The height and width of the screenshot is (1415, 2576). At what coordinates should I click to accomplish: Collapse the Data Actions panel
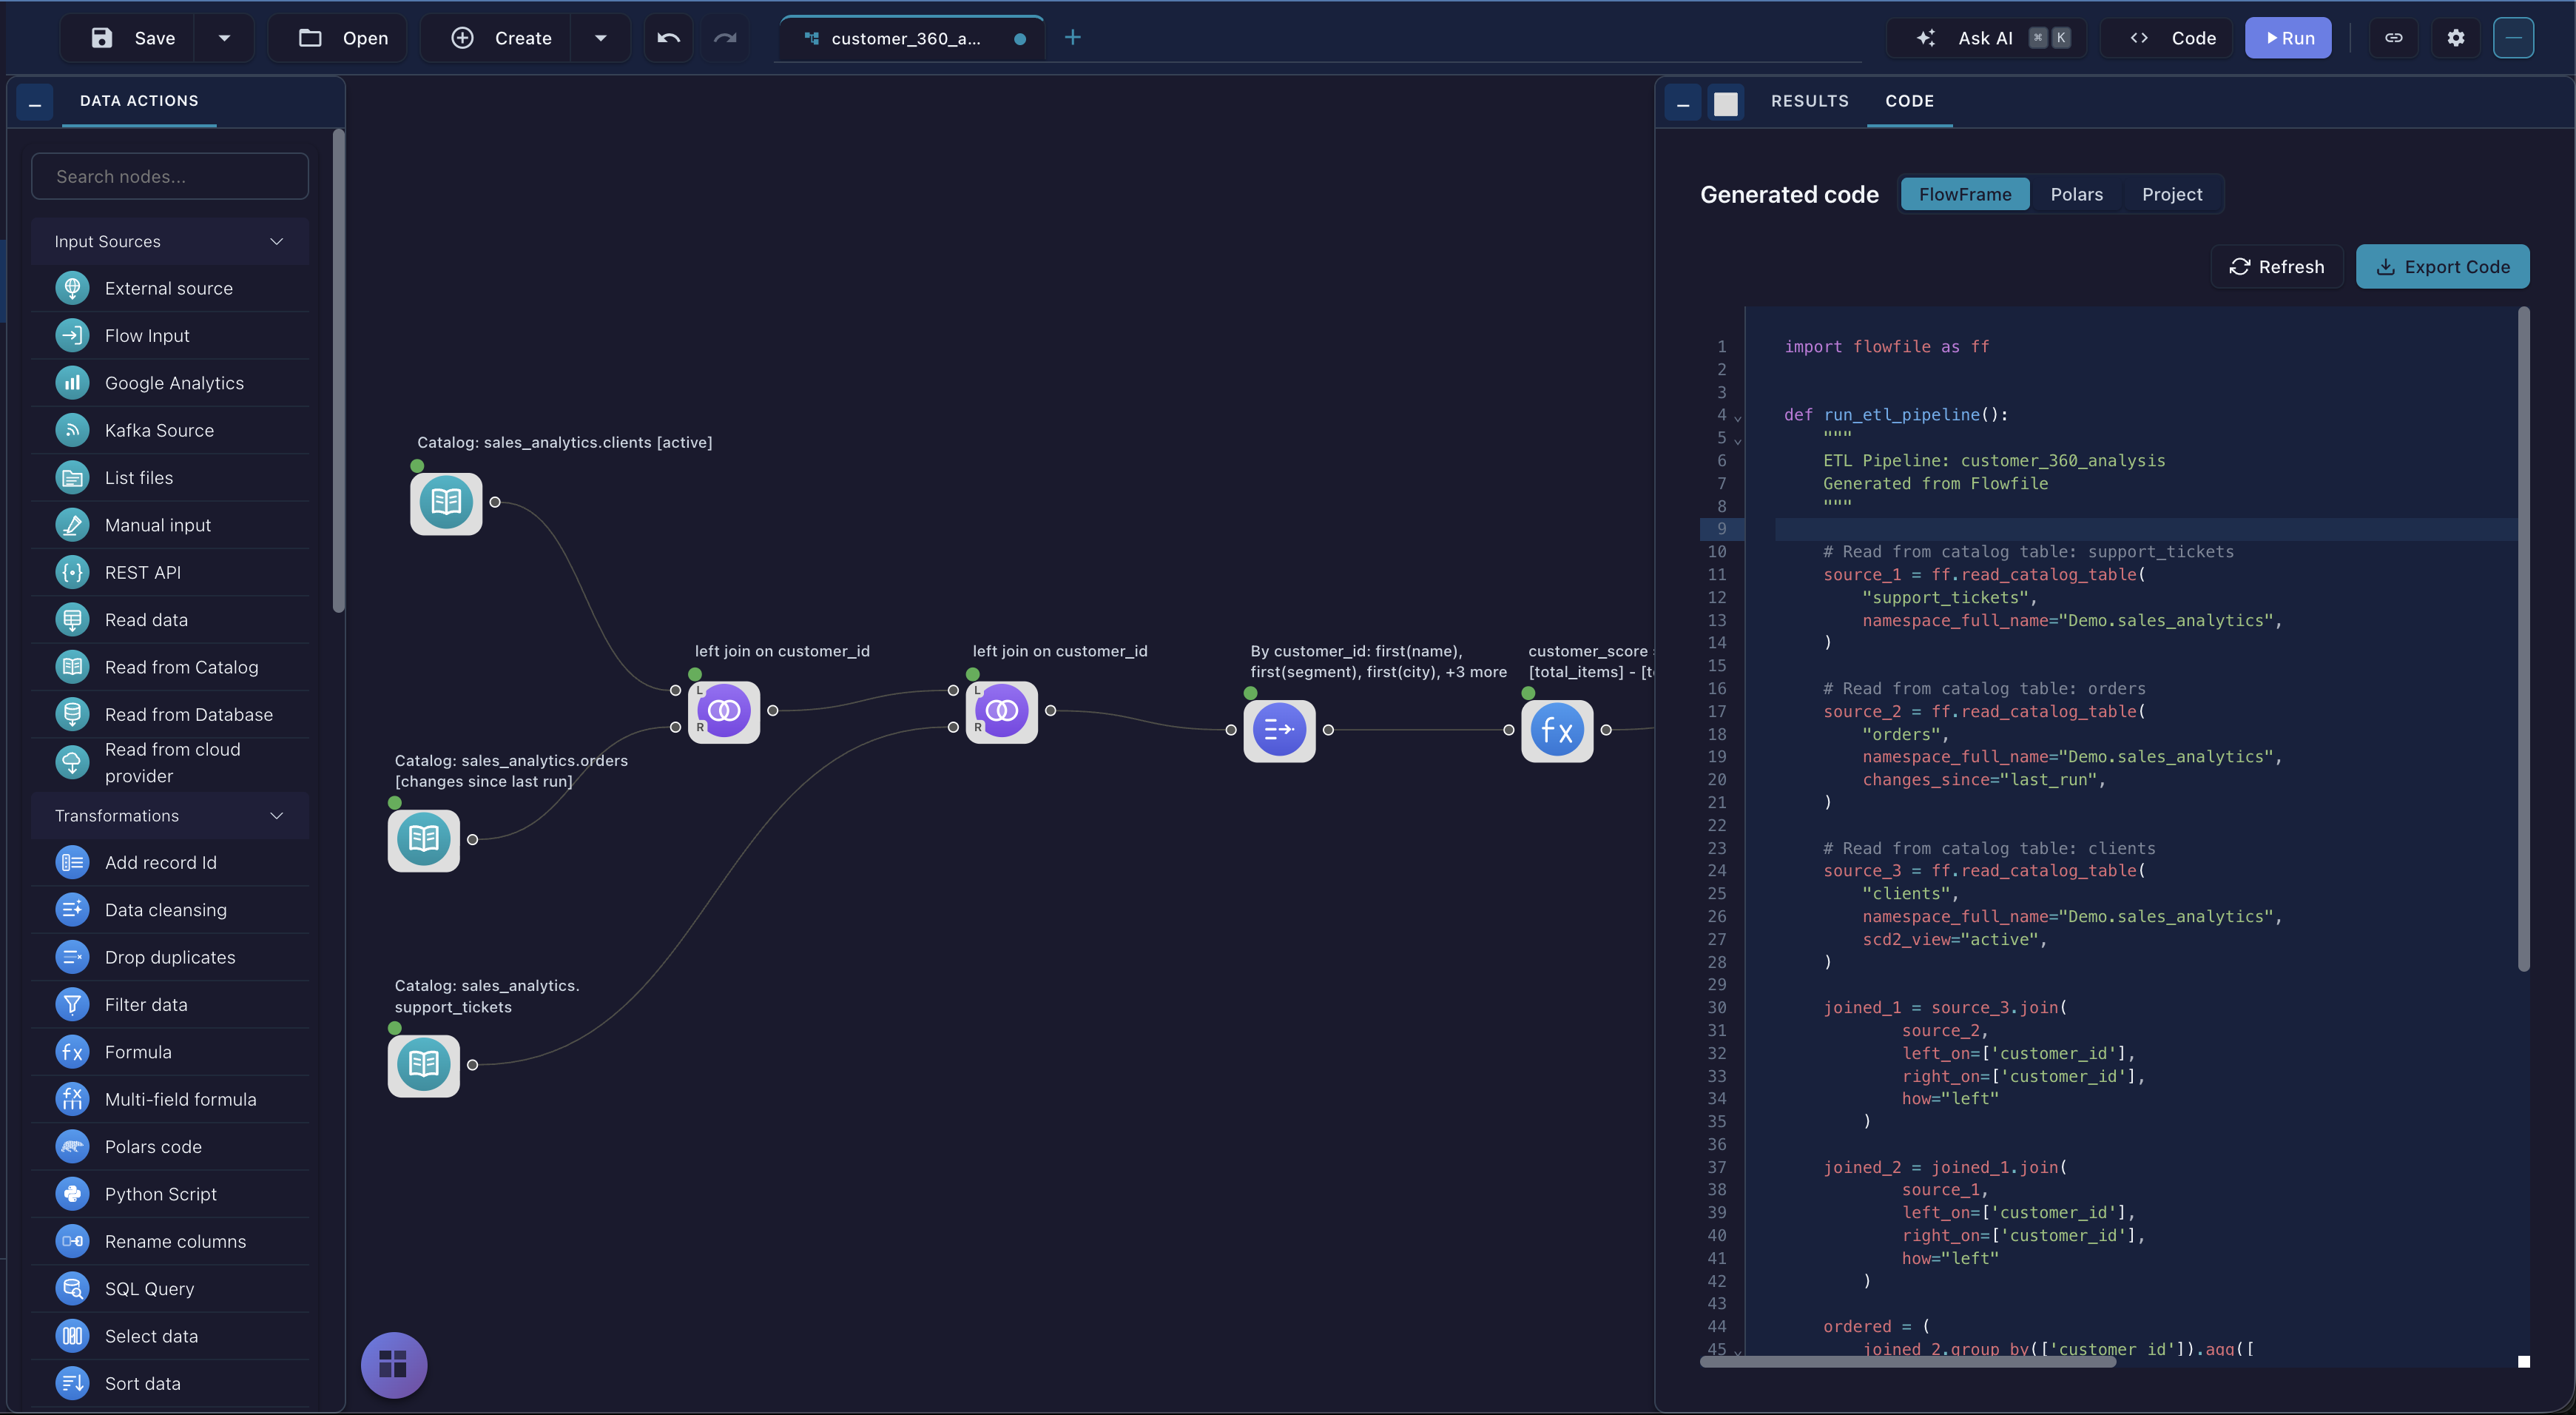(35, 102)
